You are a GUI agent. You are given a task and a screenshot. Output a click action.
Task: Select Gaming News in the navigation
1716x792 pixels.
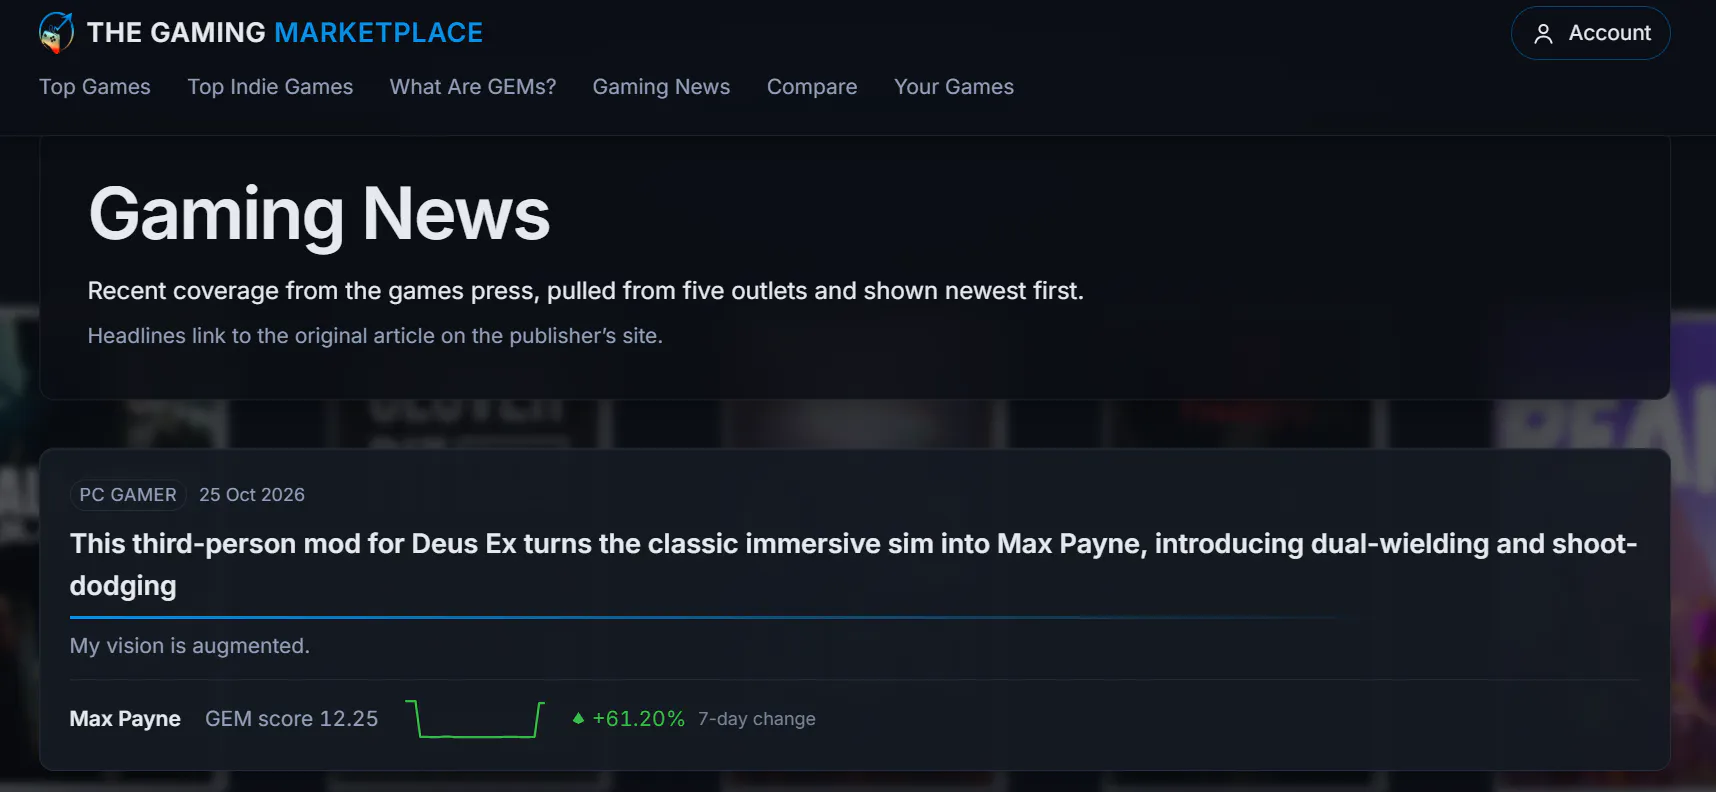(x=661, y=87)
